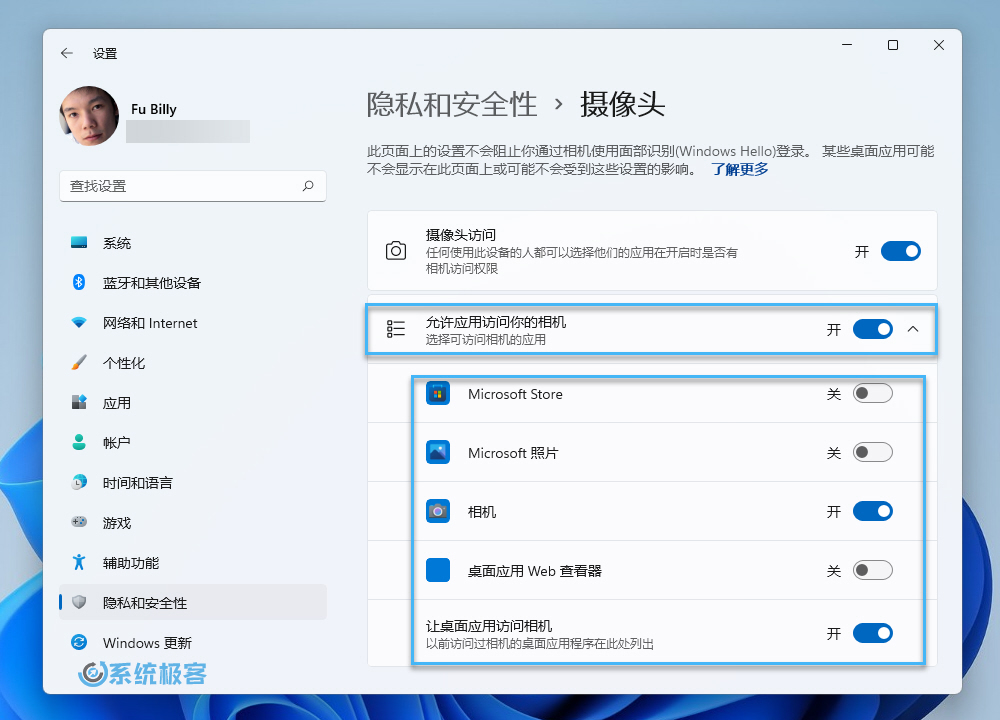The width and height of the screenshot is (1000, 720).
Task: Click the person icon for 帐户
Action: click(x=79, y=443)
